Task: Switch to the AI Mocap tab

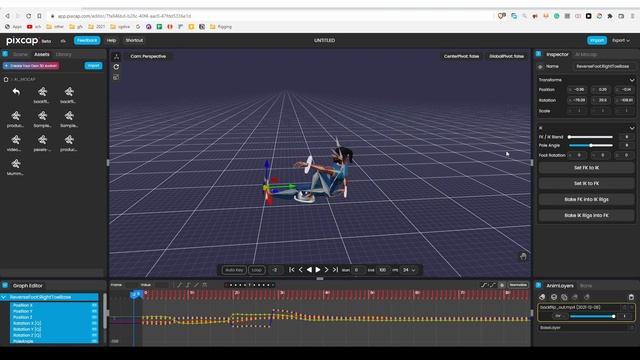Action: pos(586,54)
